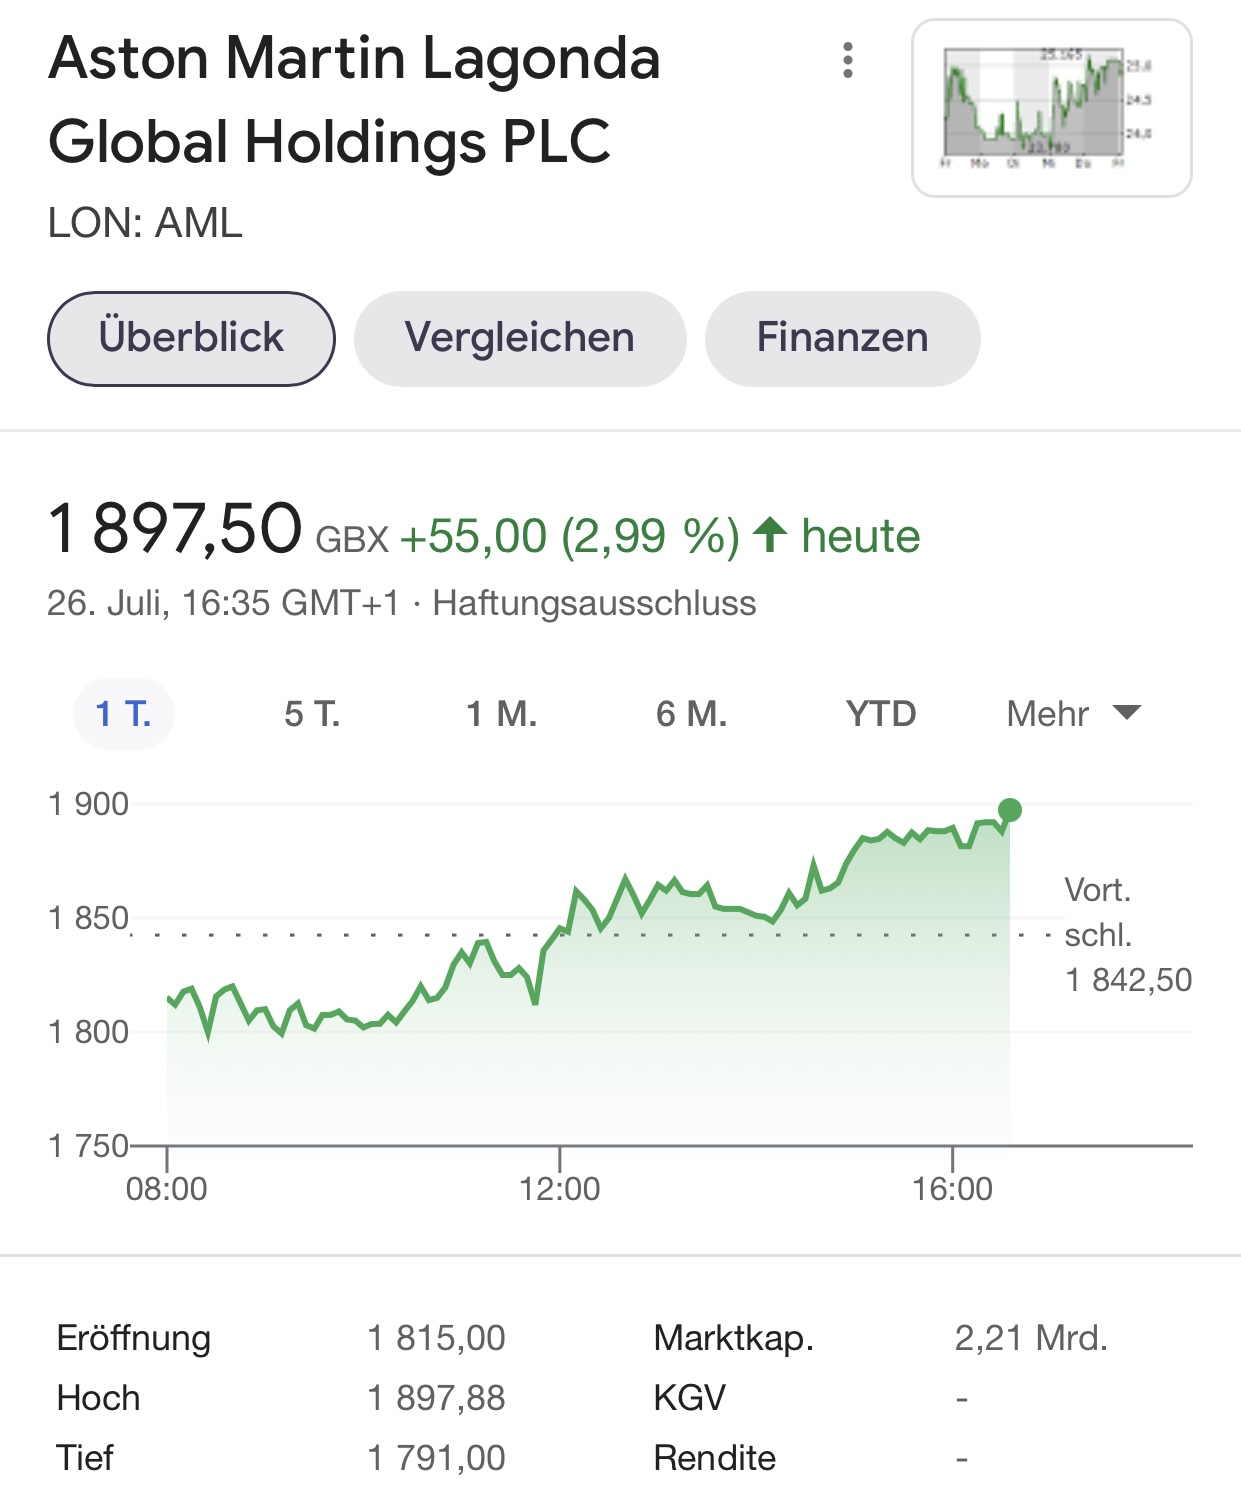Show the YTD chart range
Image resolution: width=1241 pixels, height=1511 pixels.
tap(881, 714)
